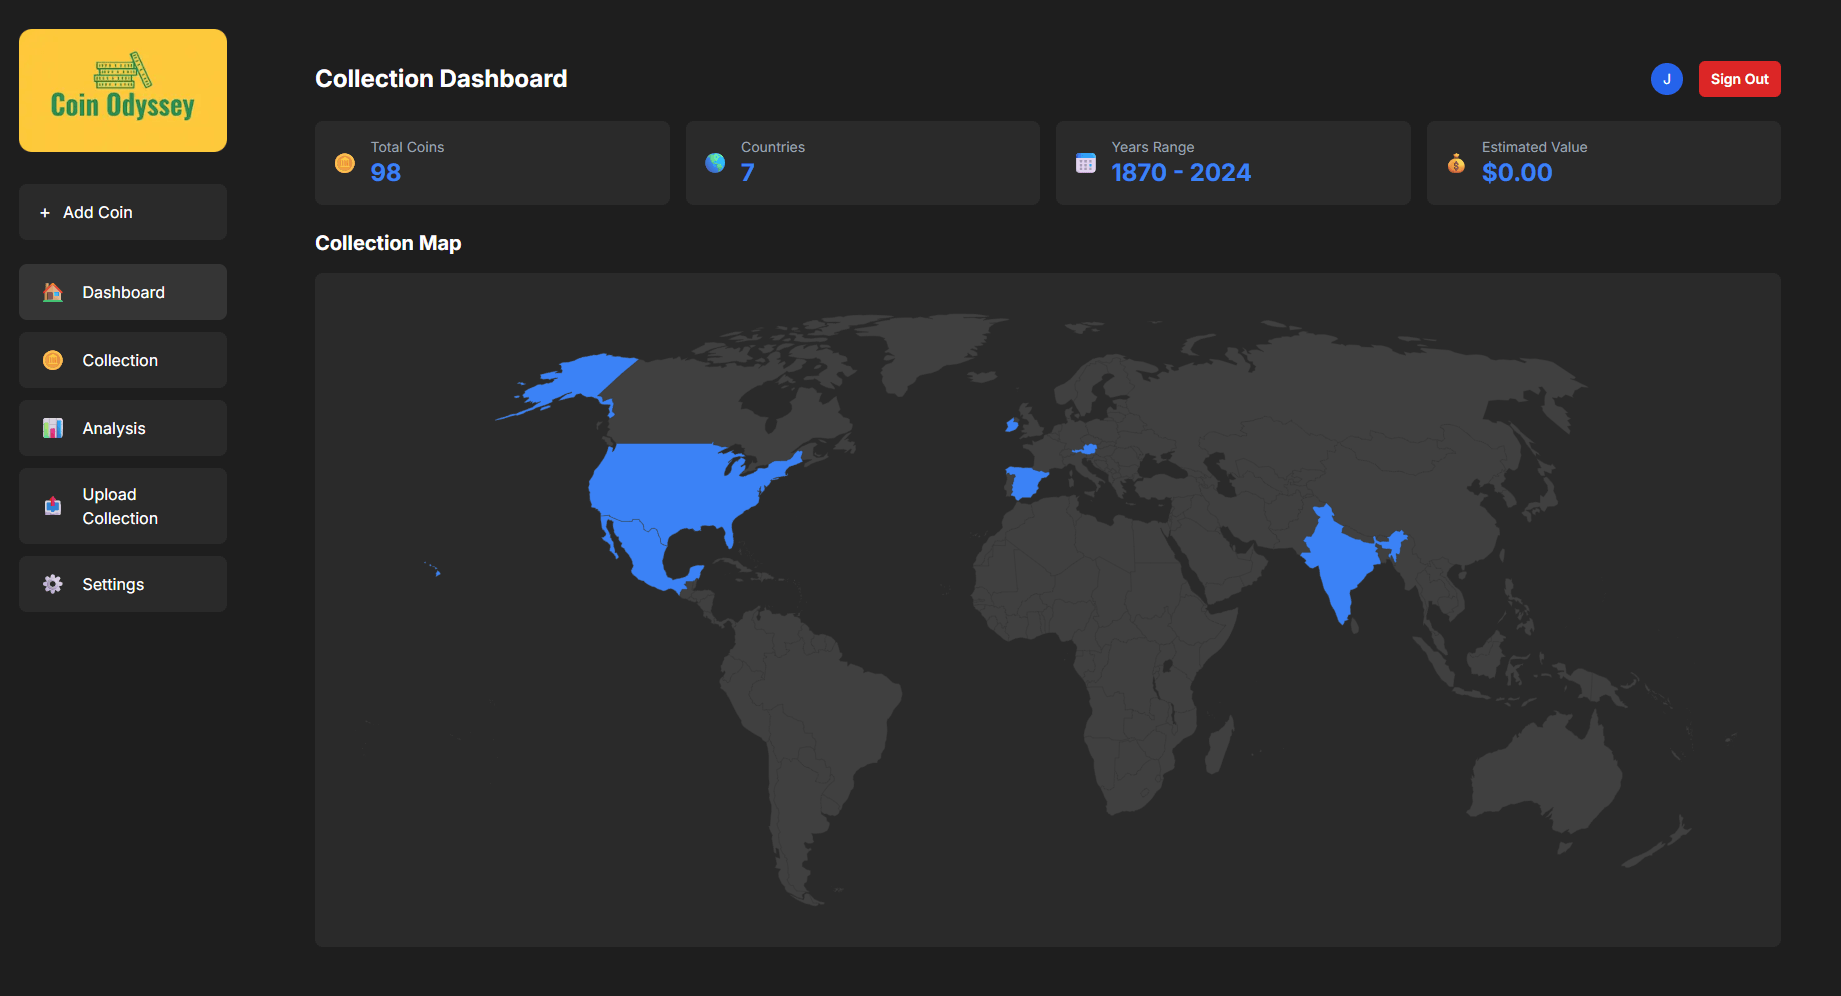Click the Add Coin button
The image size is (1841, 996).
[122, 212]
